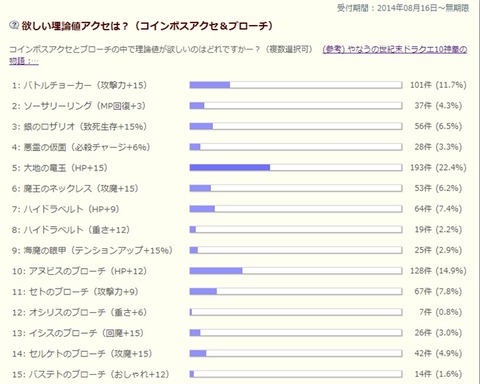Click the question mark icon beside poll title

[x=14, y=25]
